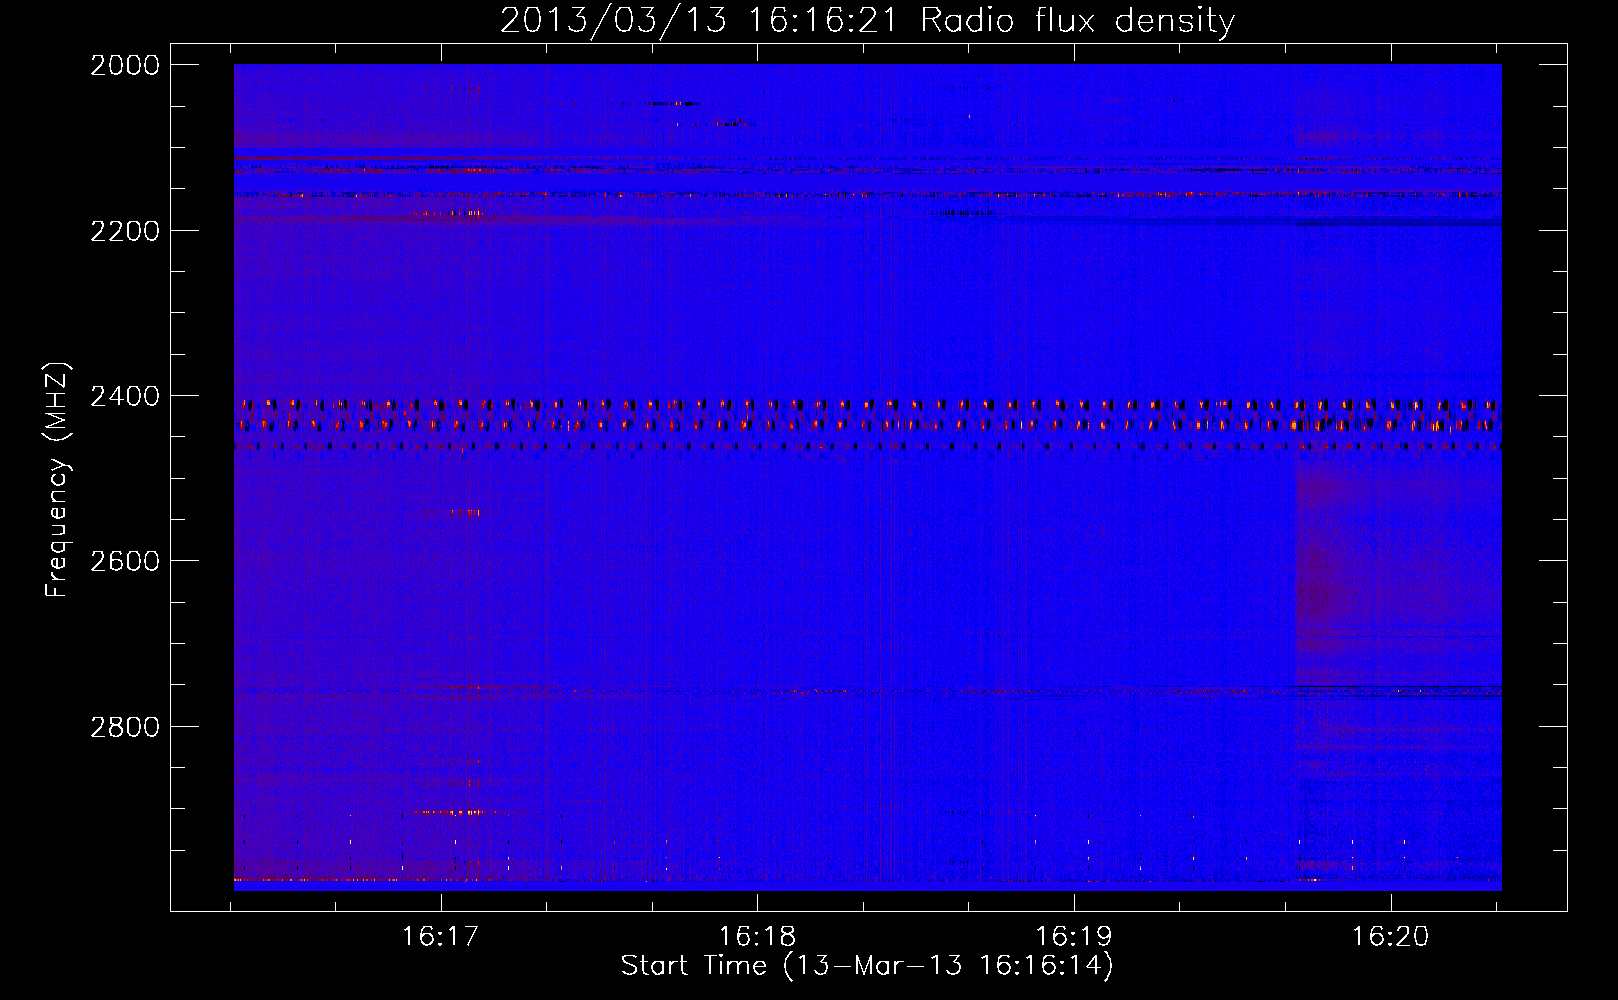Click the 16:17 time axis label
Screen dimensions: 1618x1000
[x=441, y=937]
